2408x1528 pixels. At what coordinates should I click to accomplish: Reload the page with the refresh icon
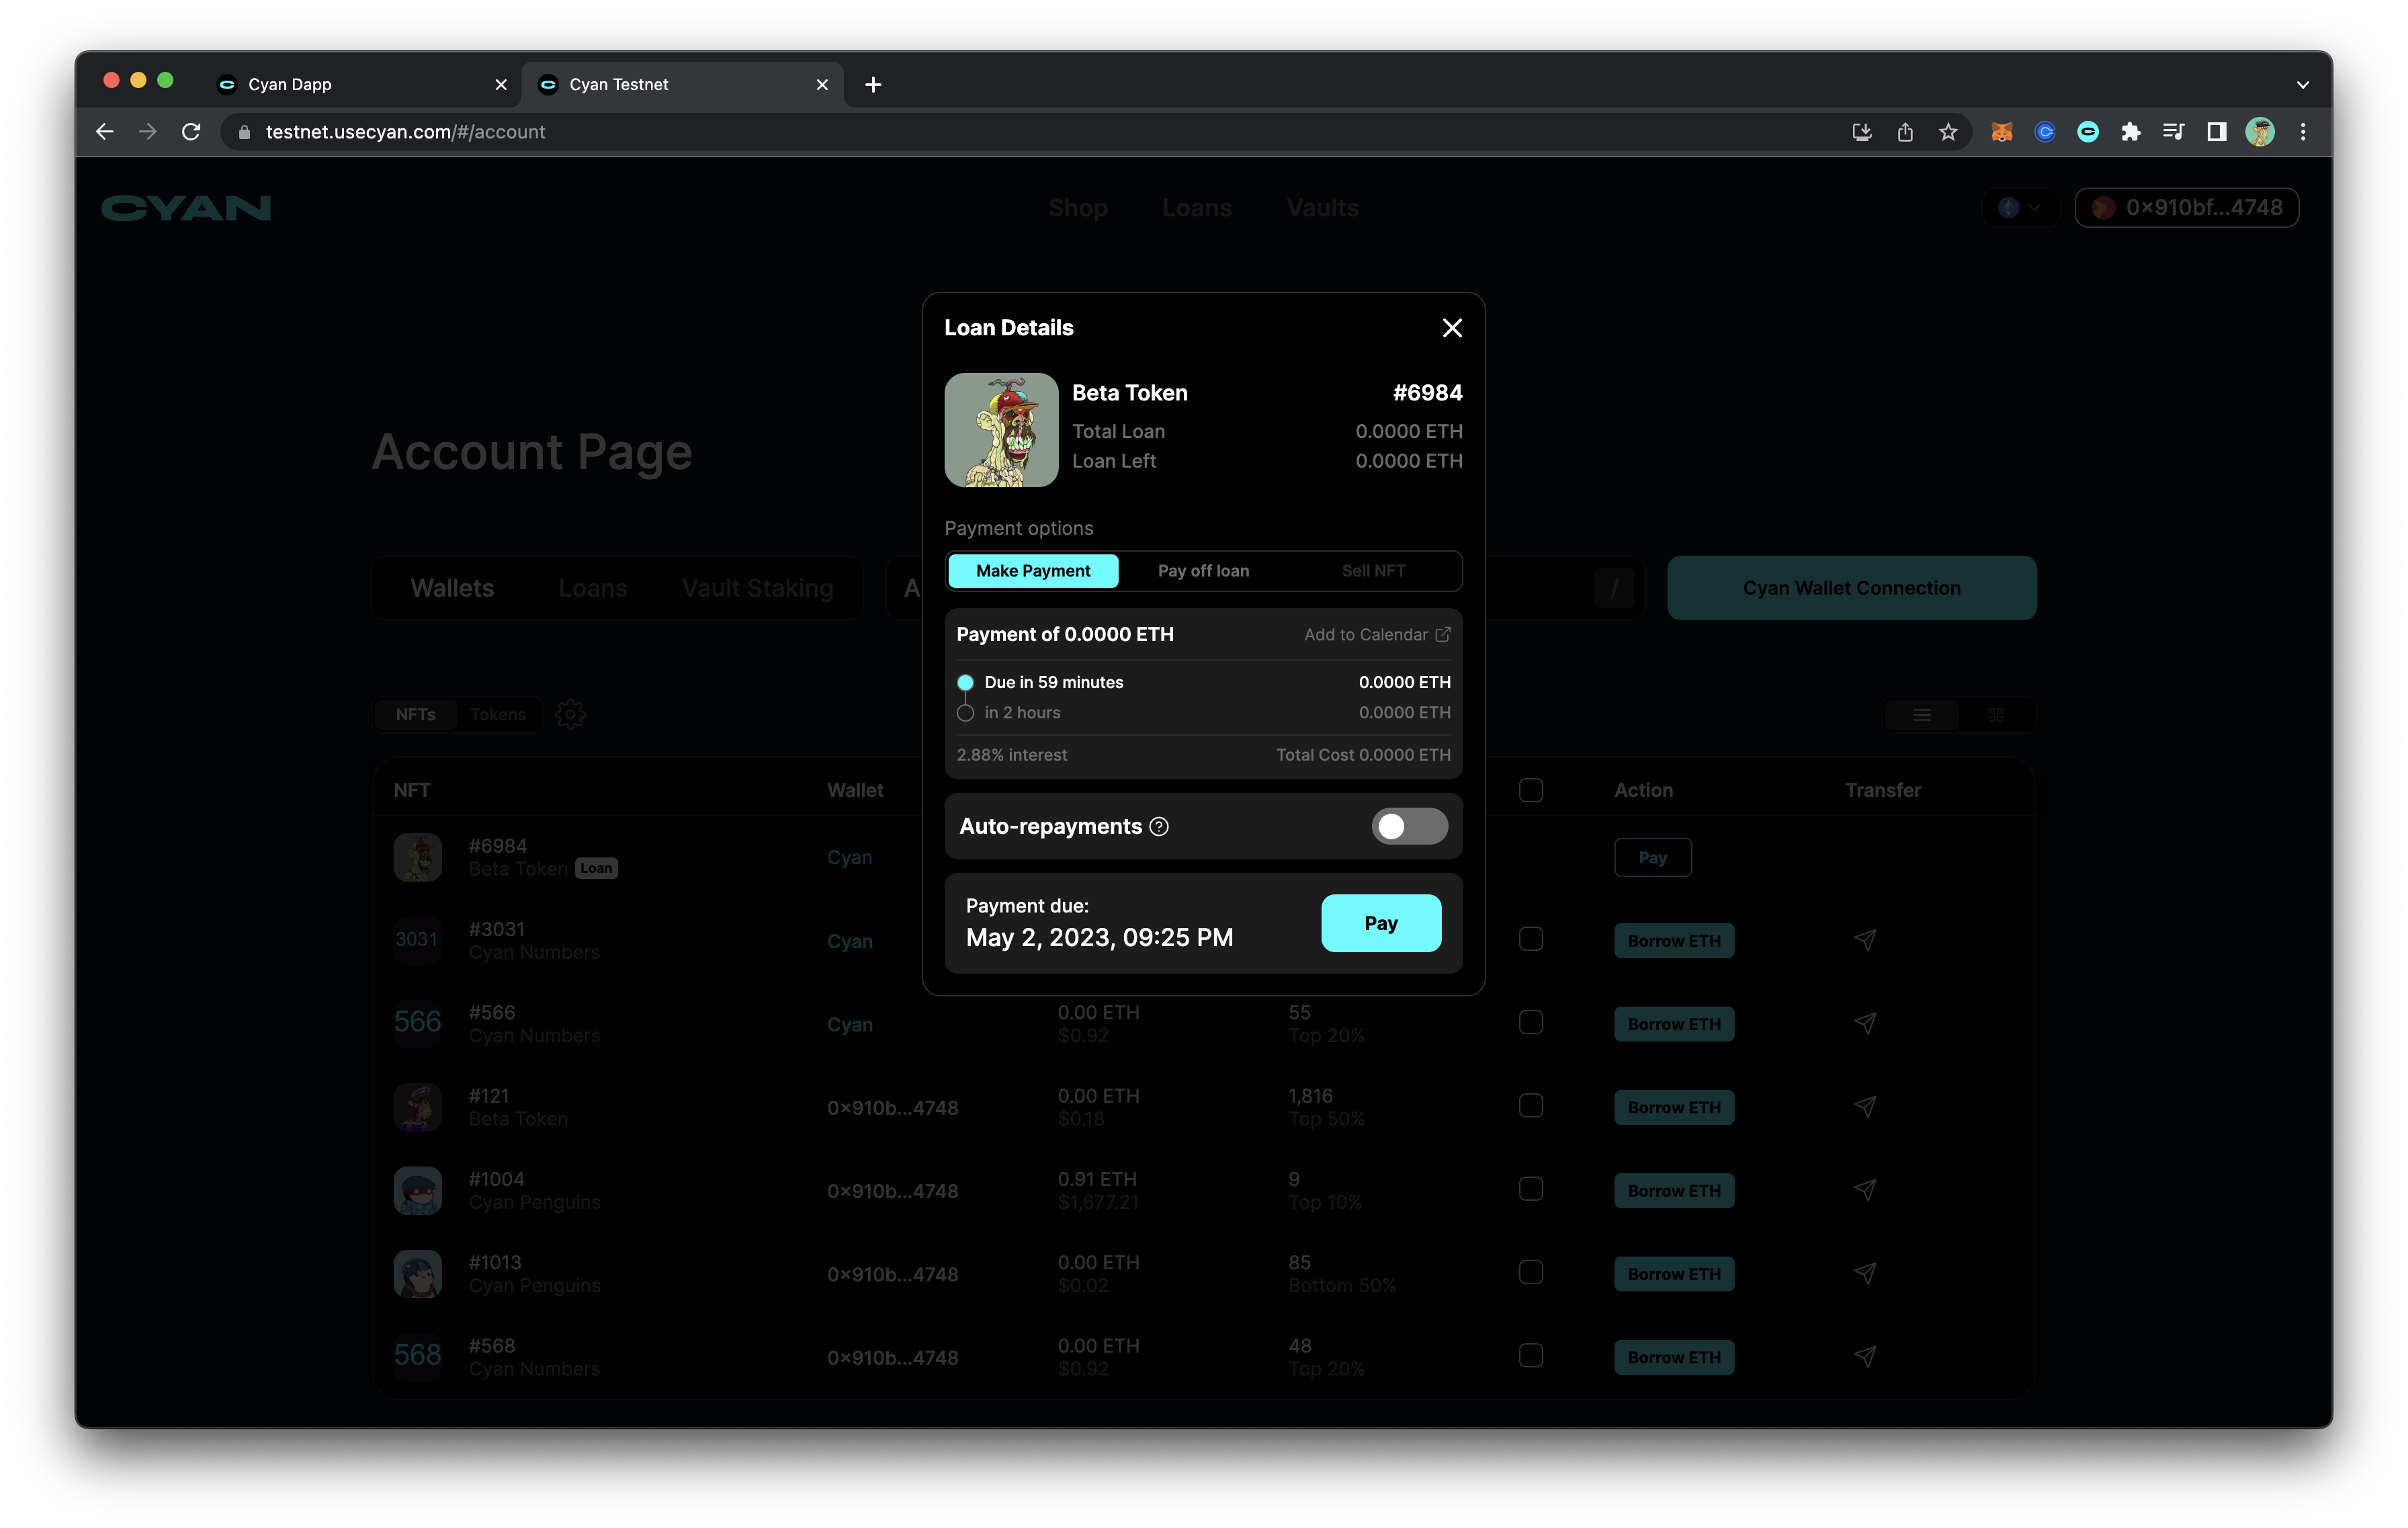[x=191, y=132]
